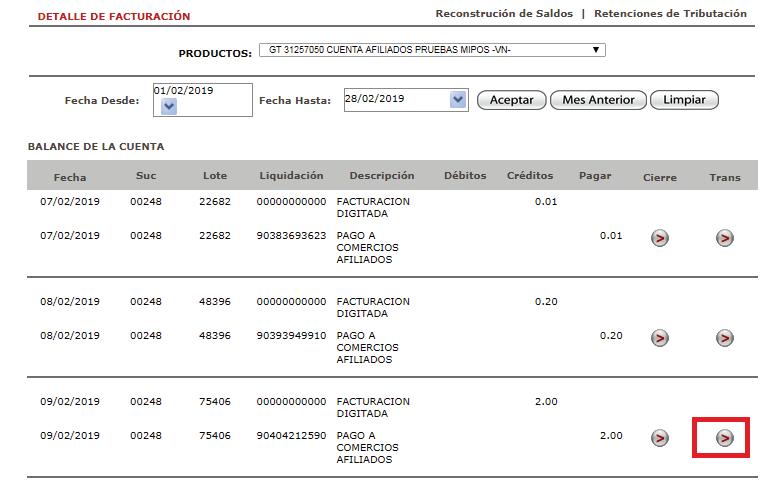Click the Liquidación column header

[291, 175]
